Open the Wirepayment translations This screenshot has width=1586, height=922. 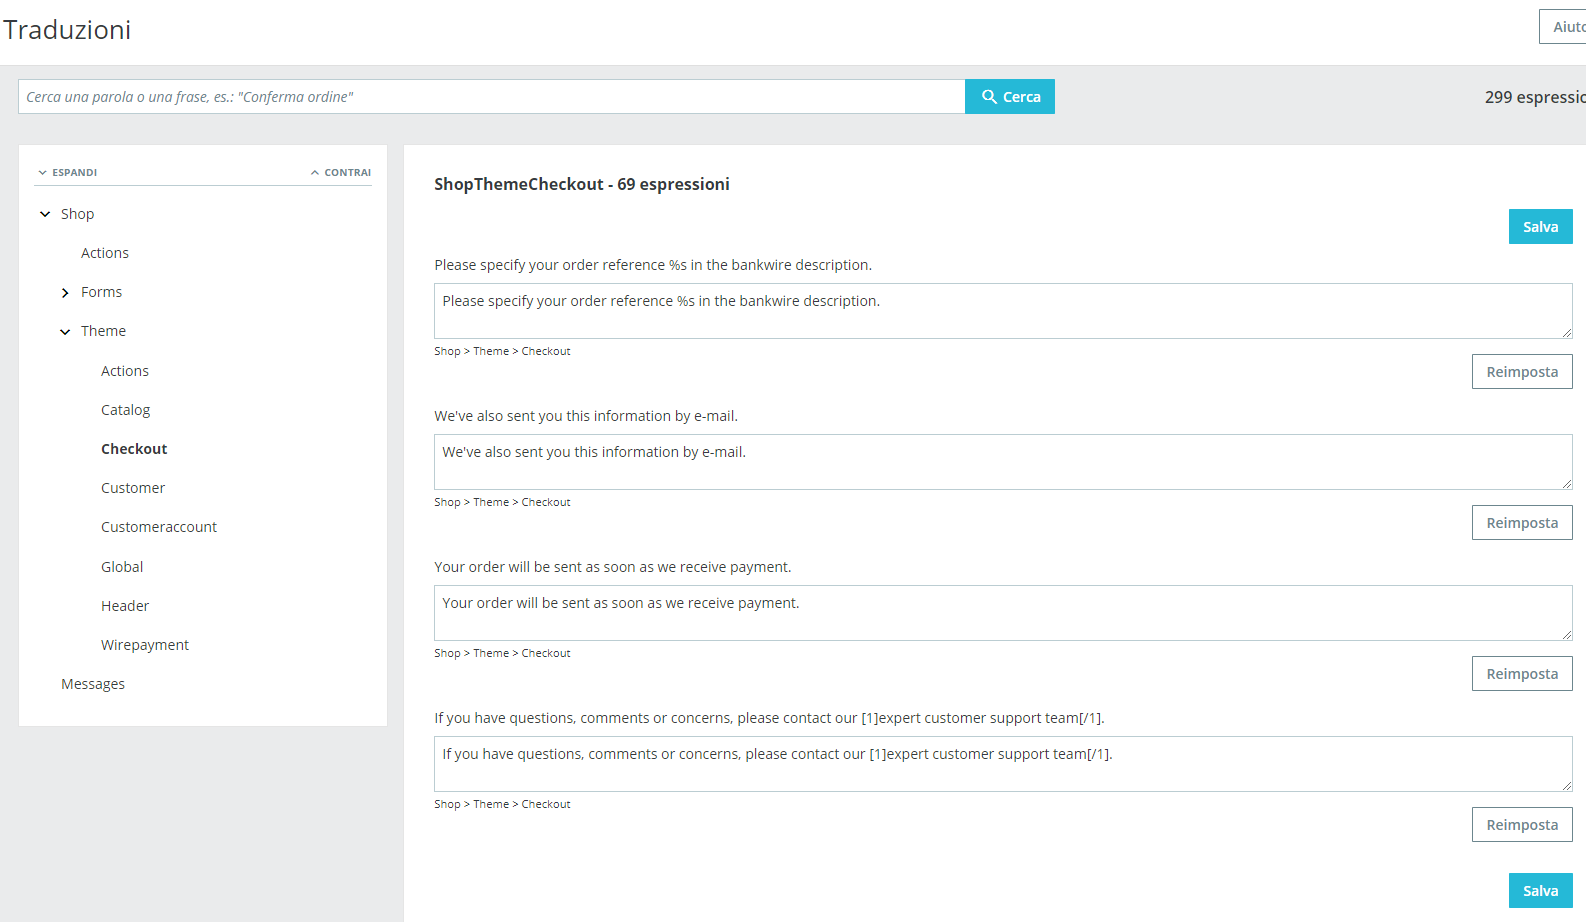[145, 645]
